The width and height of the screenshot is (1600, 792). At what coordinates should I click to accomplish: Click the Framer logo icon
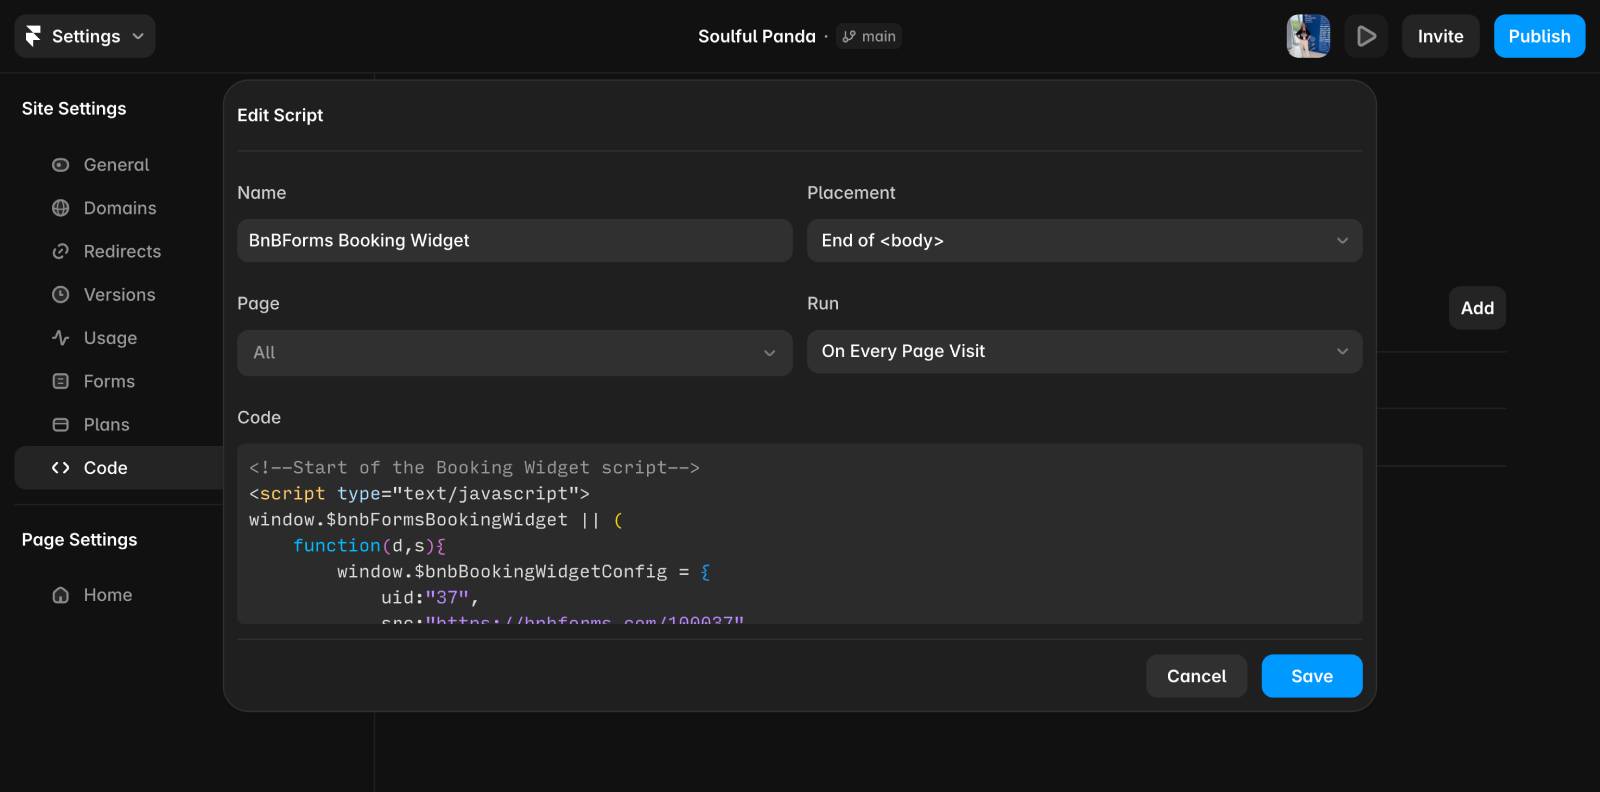(x=33, y=36)
